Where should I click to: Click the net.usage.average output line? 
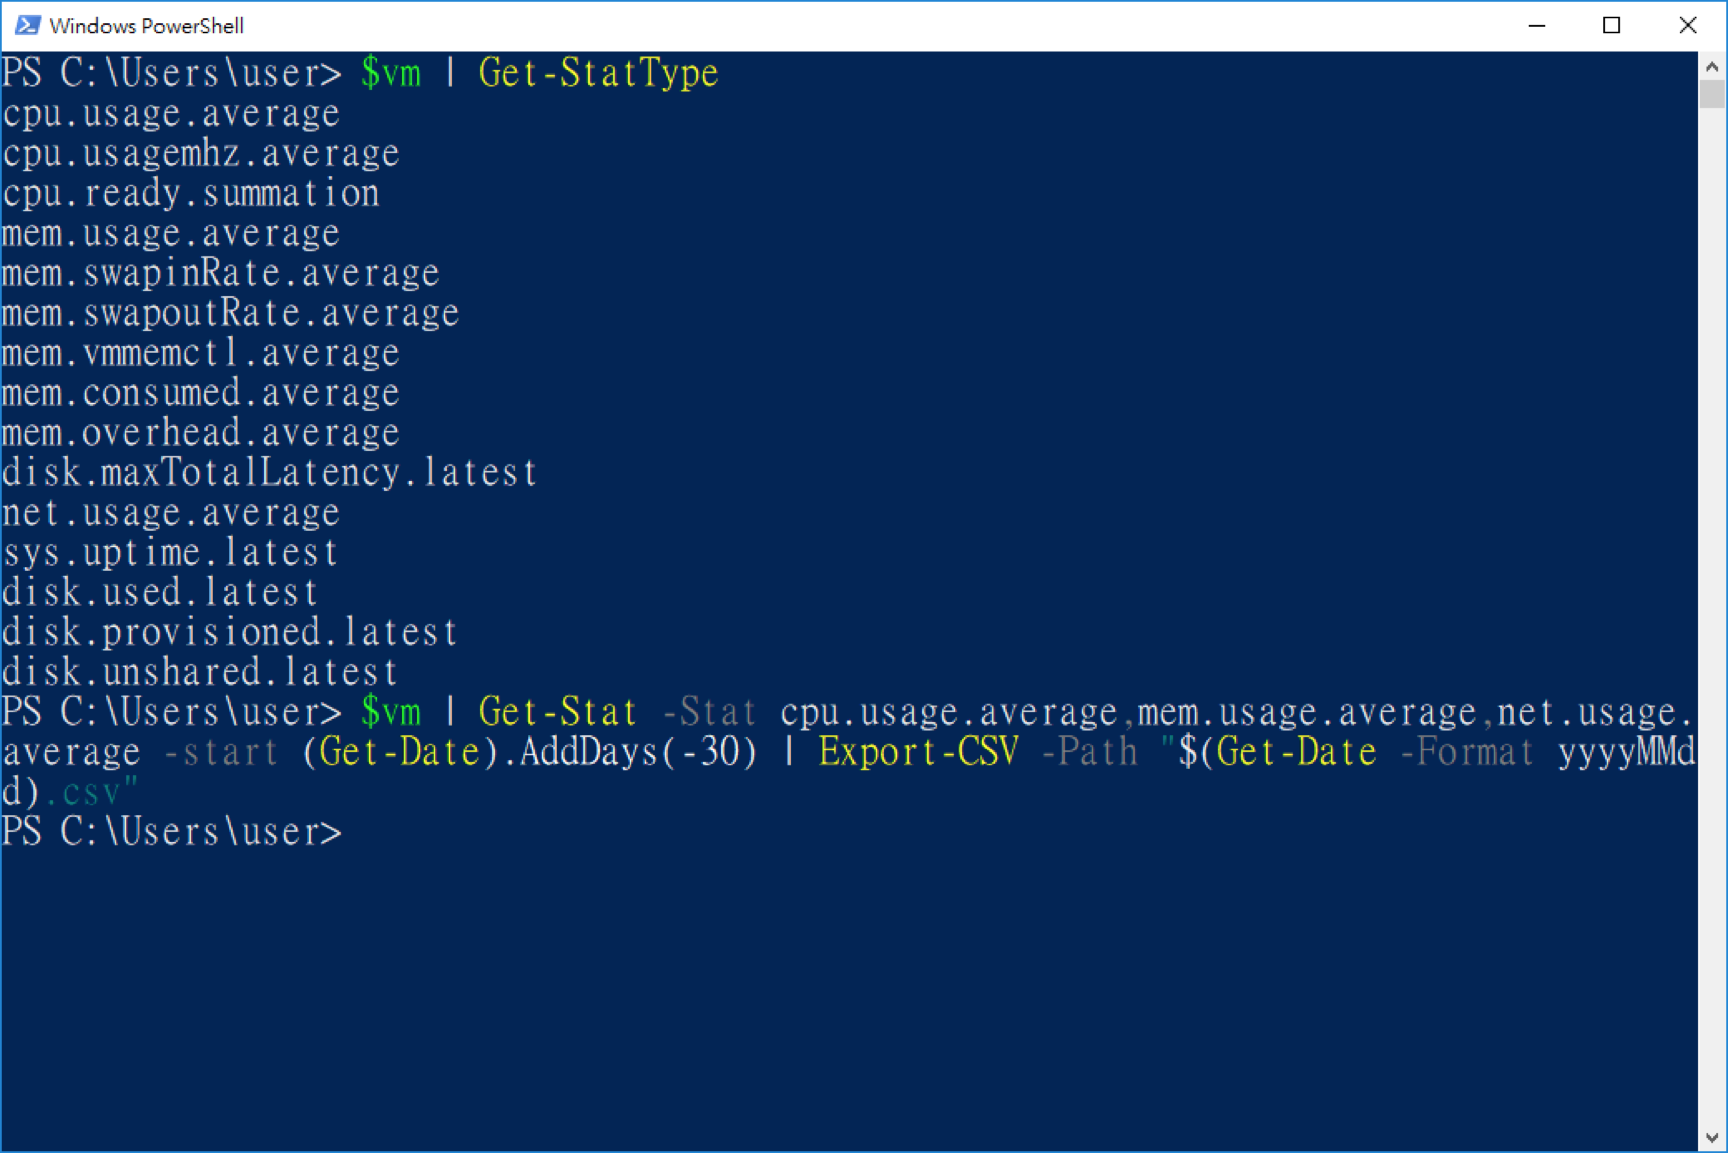171,513
